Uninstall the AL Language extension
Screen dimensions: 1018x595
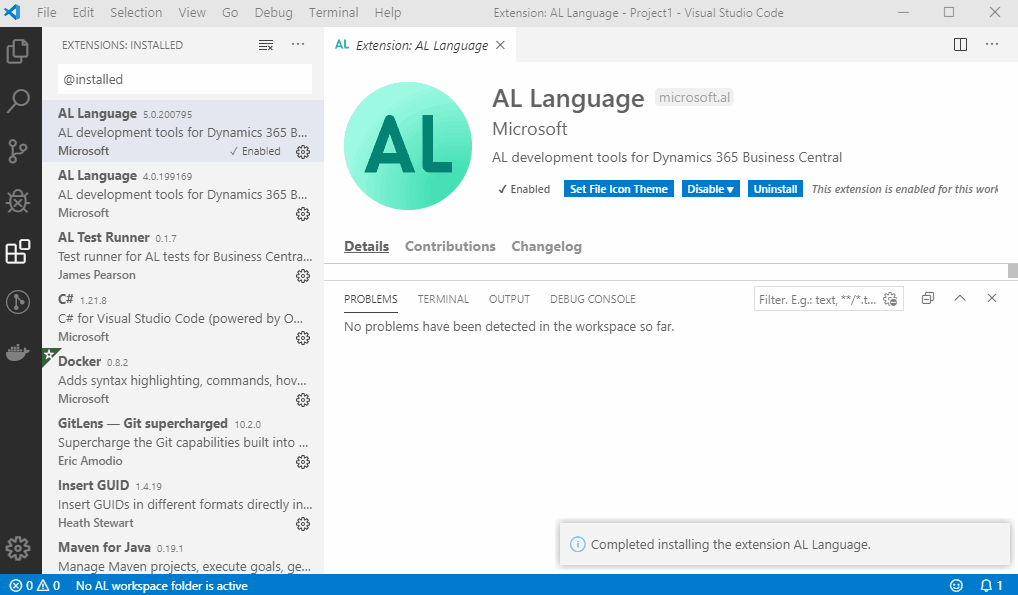point(775,188)
